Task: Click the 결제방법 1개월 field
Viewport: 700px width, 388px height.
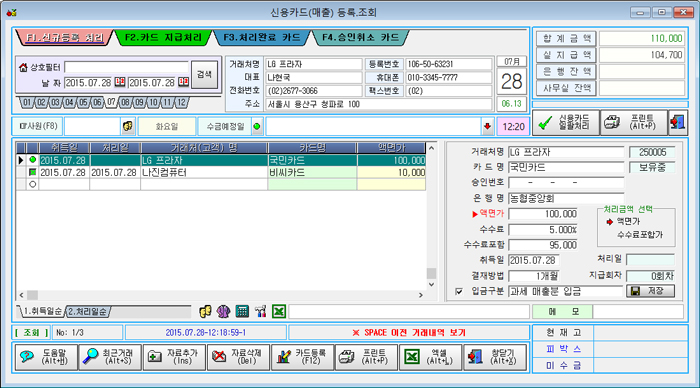Action: (x=533, y=276)
